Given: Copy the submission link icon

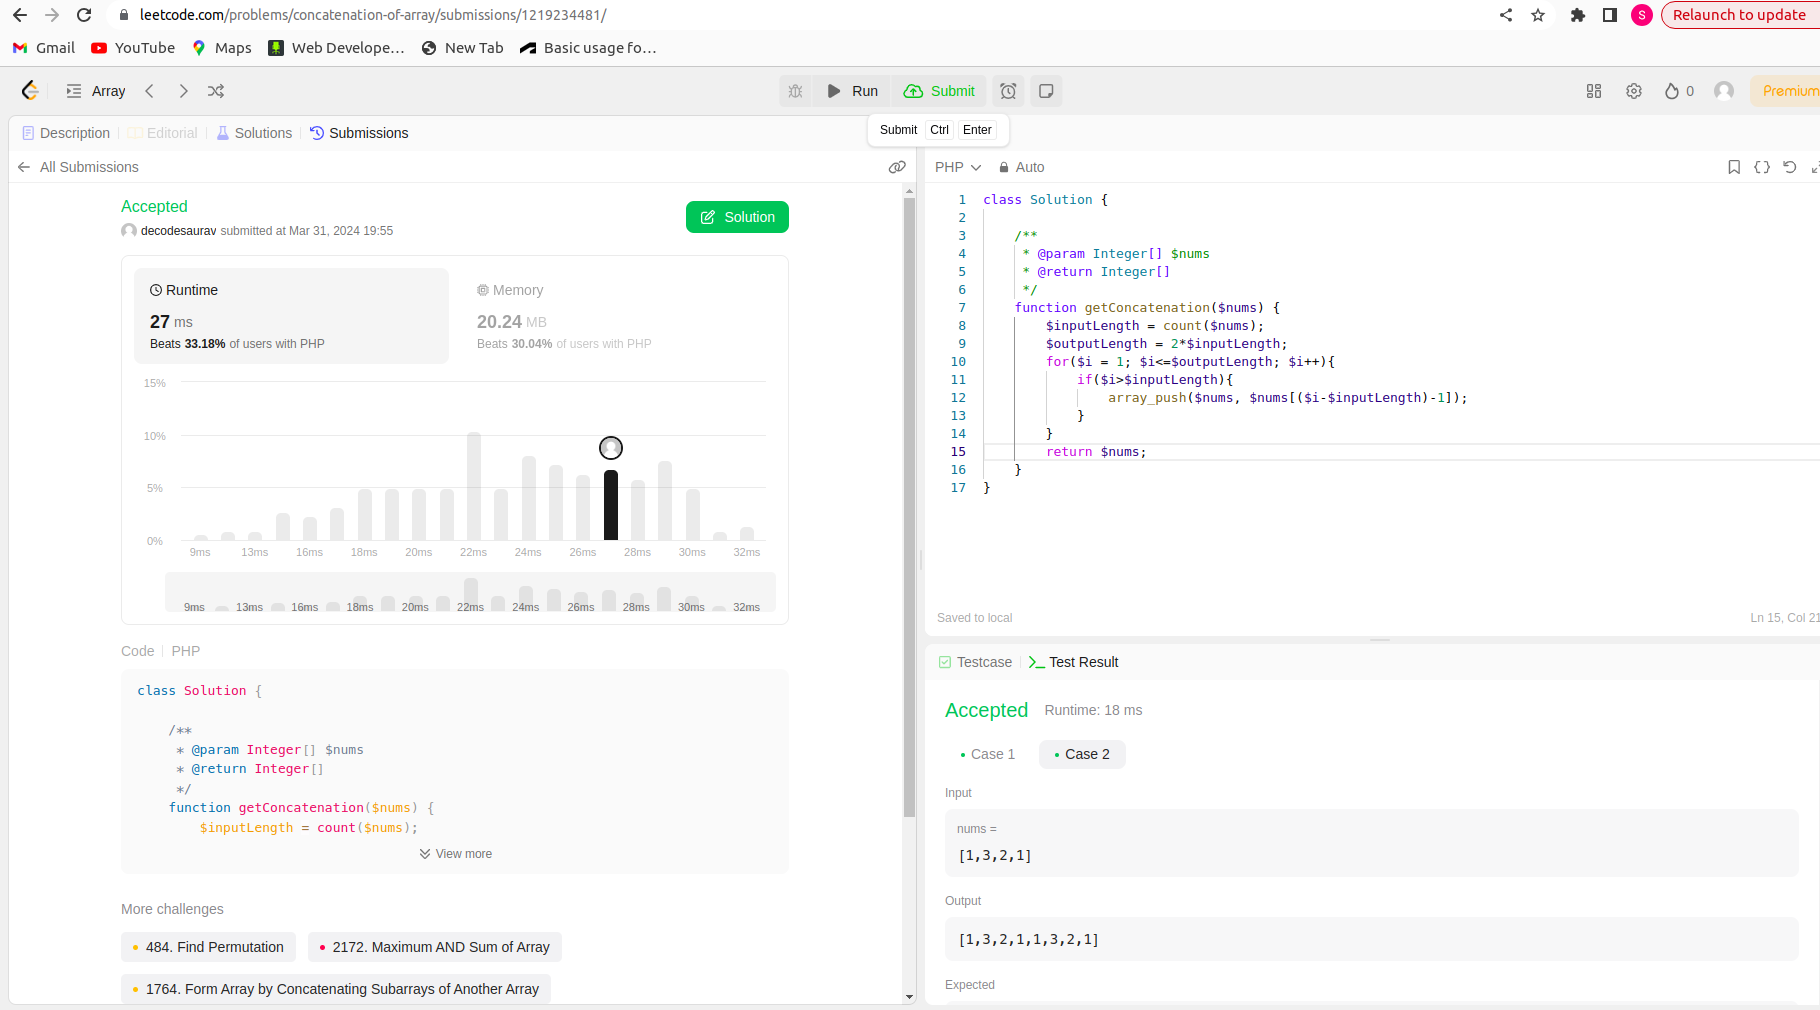Looking at the screenshot, I should point(897,167).
